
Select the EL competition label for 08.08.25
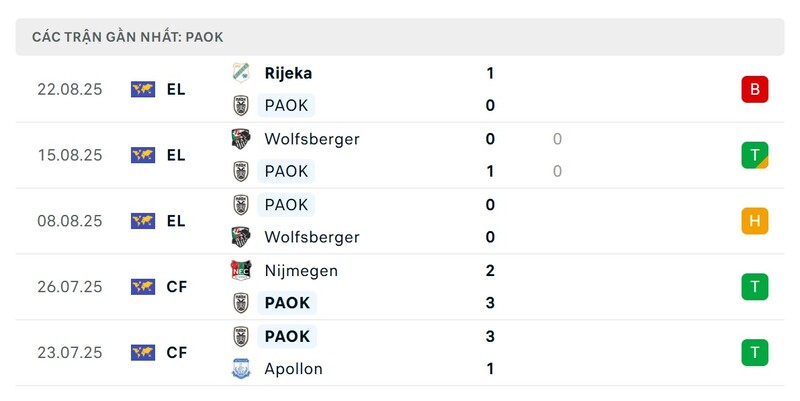pyautogui.click(x=176, y=221)
